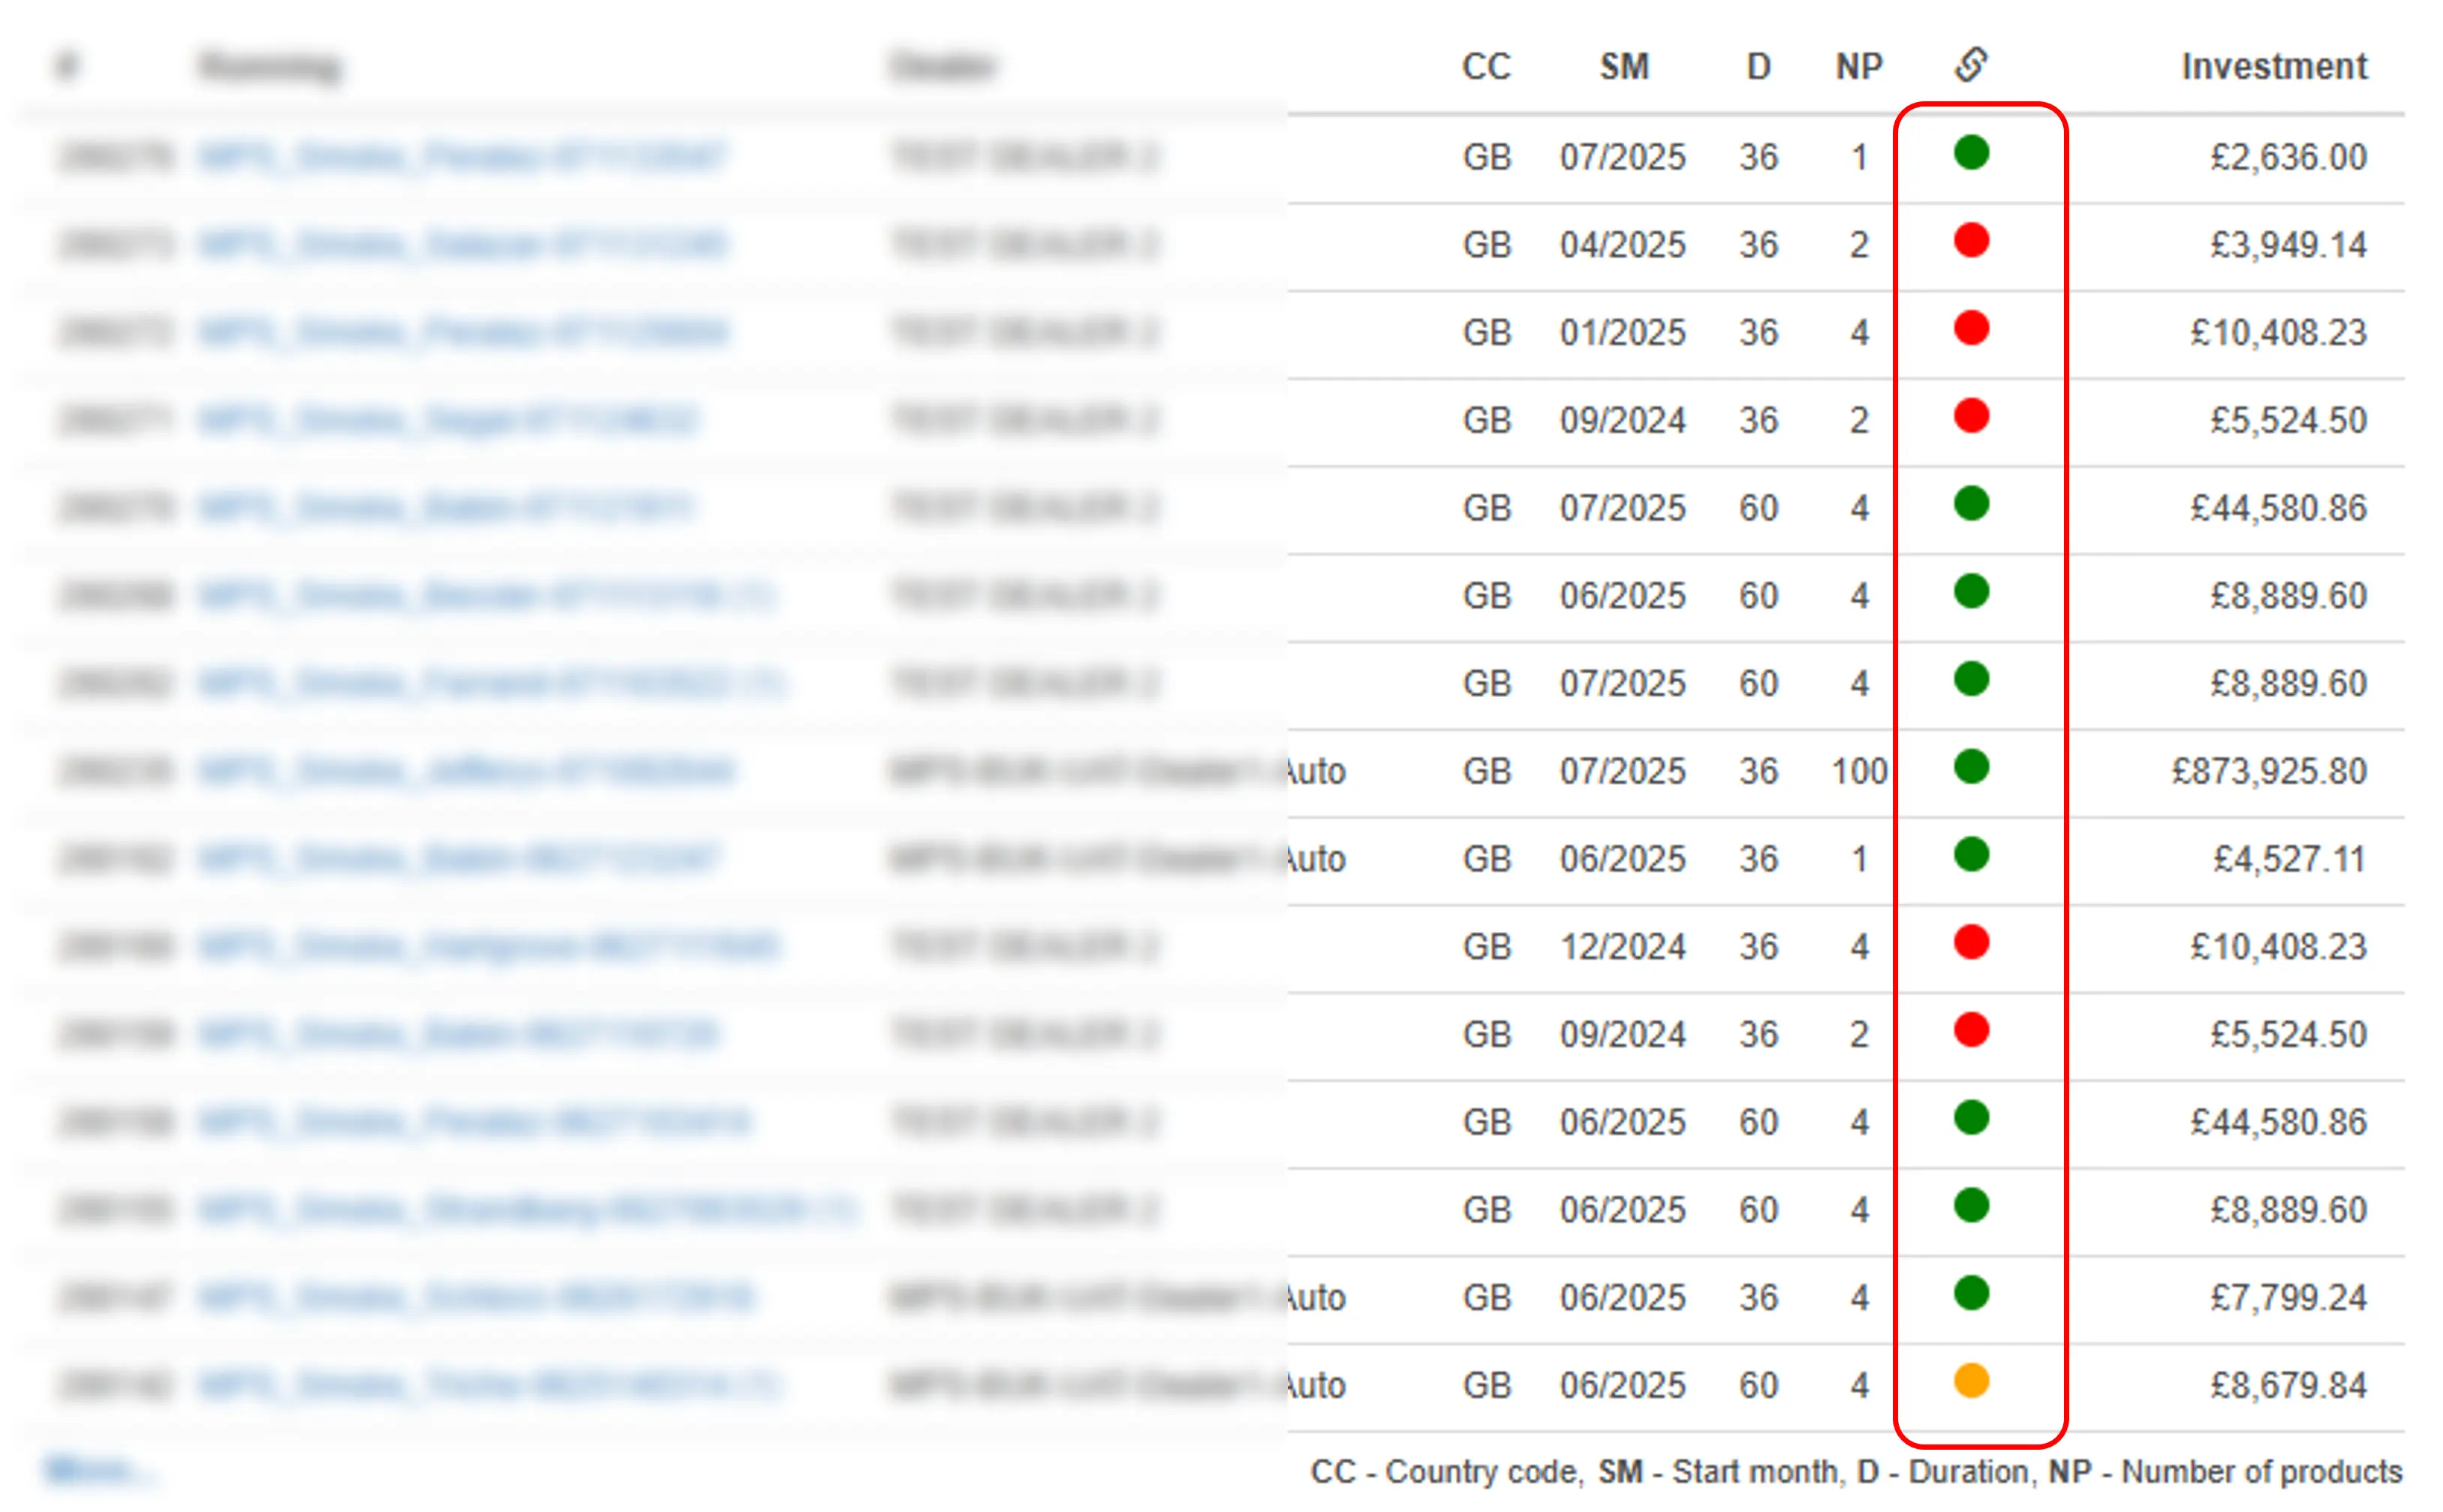
Task: Click the D duration column header
Action: point(1758,67)
